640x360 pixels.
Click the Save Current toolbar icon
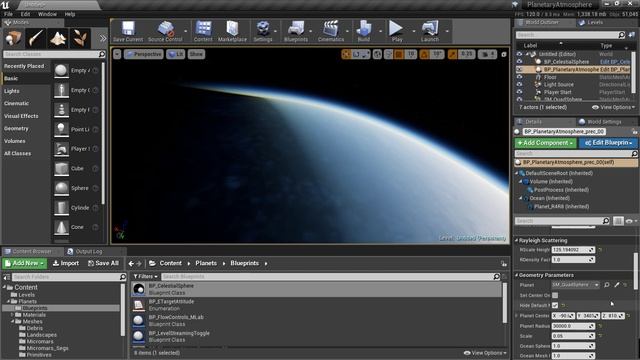click(x=128, y=31)
